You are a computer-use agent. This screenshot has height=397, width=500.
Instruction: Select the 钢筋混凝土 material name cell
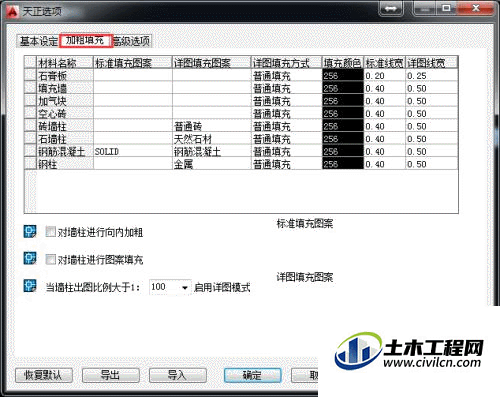(65, 151)
